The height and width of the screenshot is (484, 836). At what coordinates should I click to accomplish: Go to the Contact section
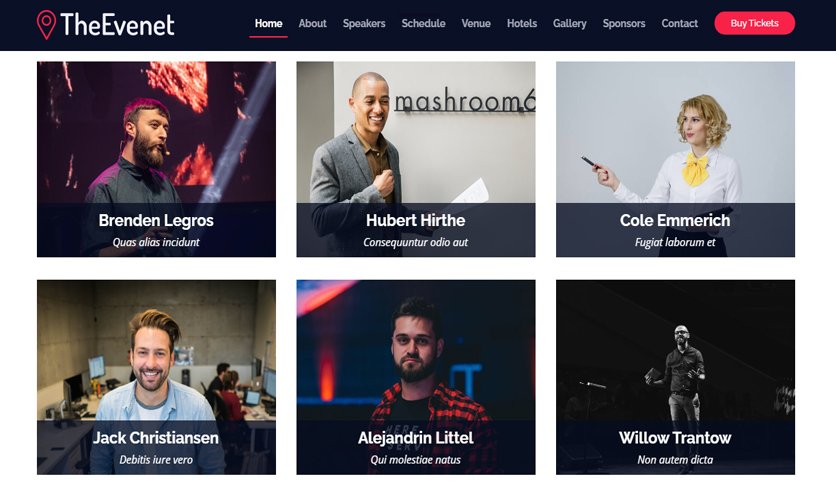pos(679,23)
